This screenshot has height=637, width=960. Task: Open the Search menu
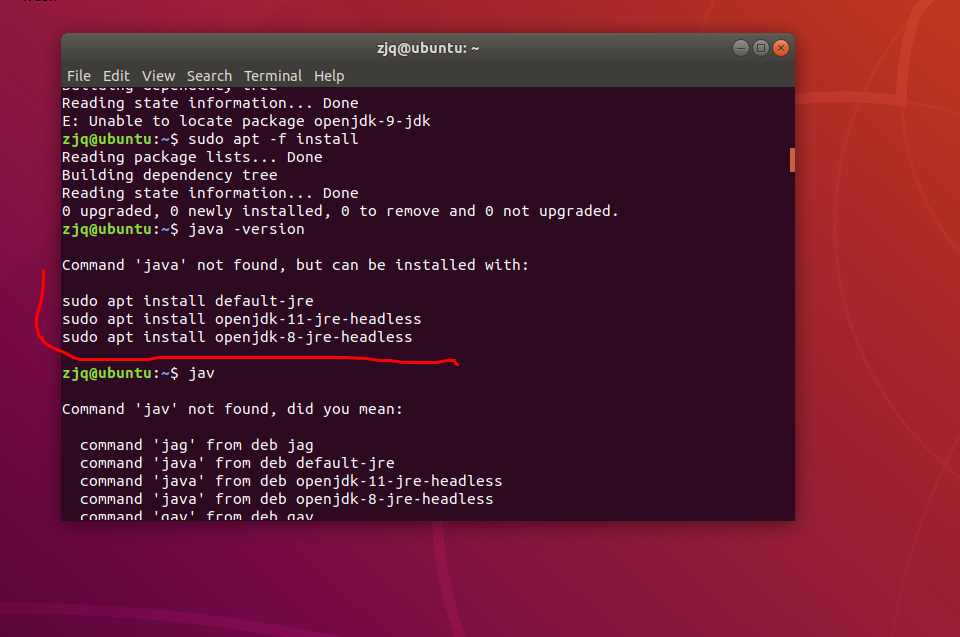[x=209, y=76]
